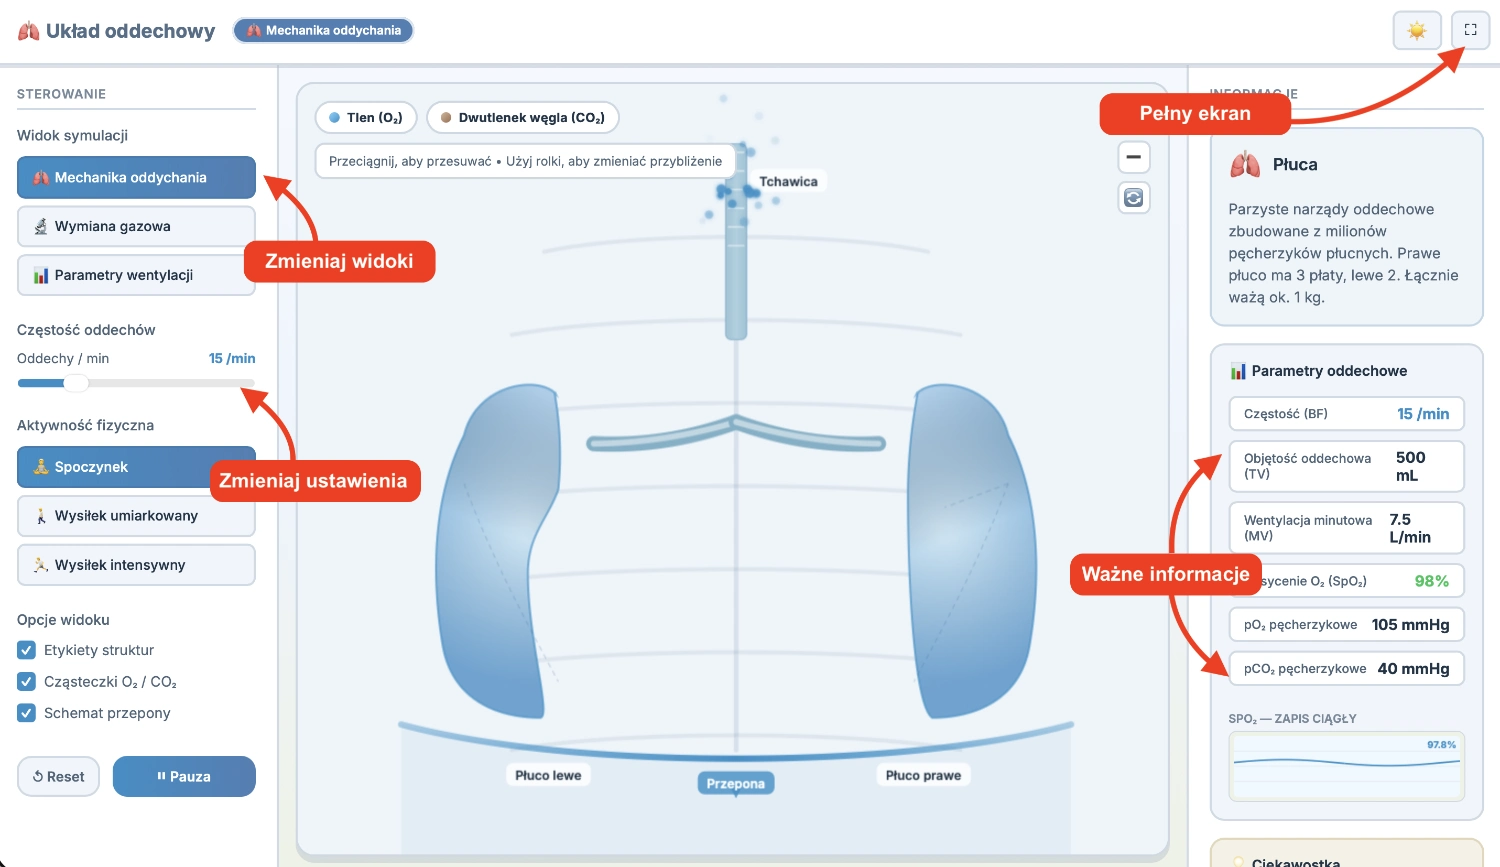Image resolution: width=1500 pixels, height=867 pixels.
Task: Switch to Wymiana gazowa view
Action: coord(136,227)
